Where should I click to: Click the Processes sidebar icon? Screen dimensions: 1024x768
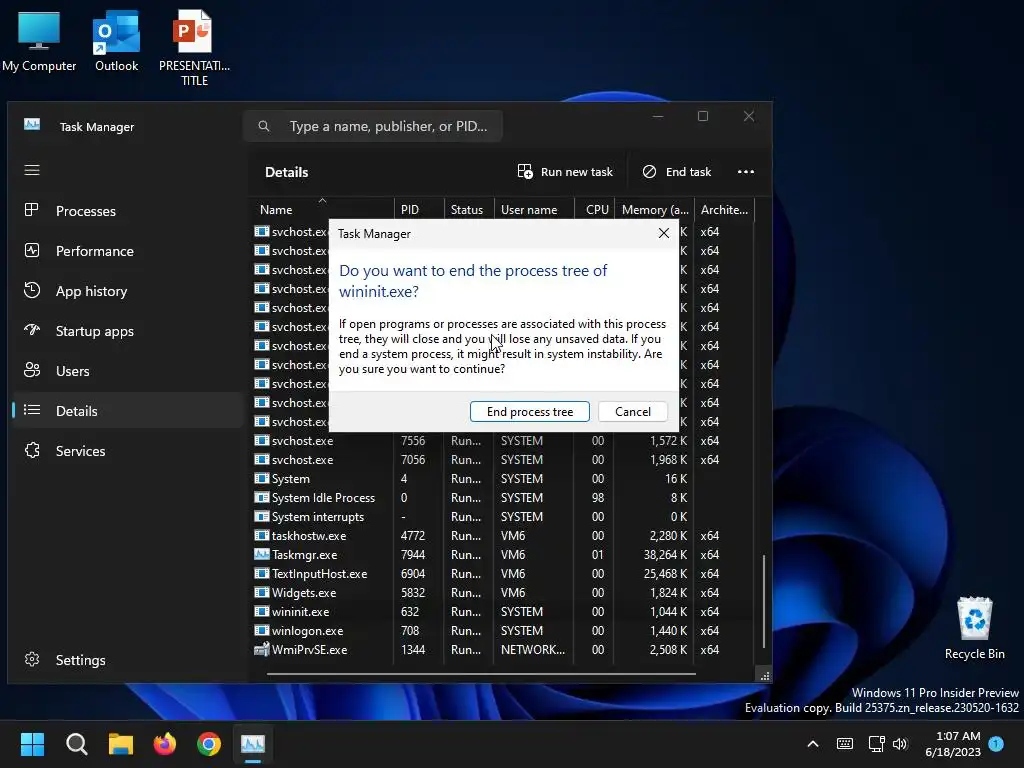(x=31, y=210)
